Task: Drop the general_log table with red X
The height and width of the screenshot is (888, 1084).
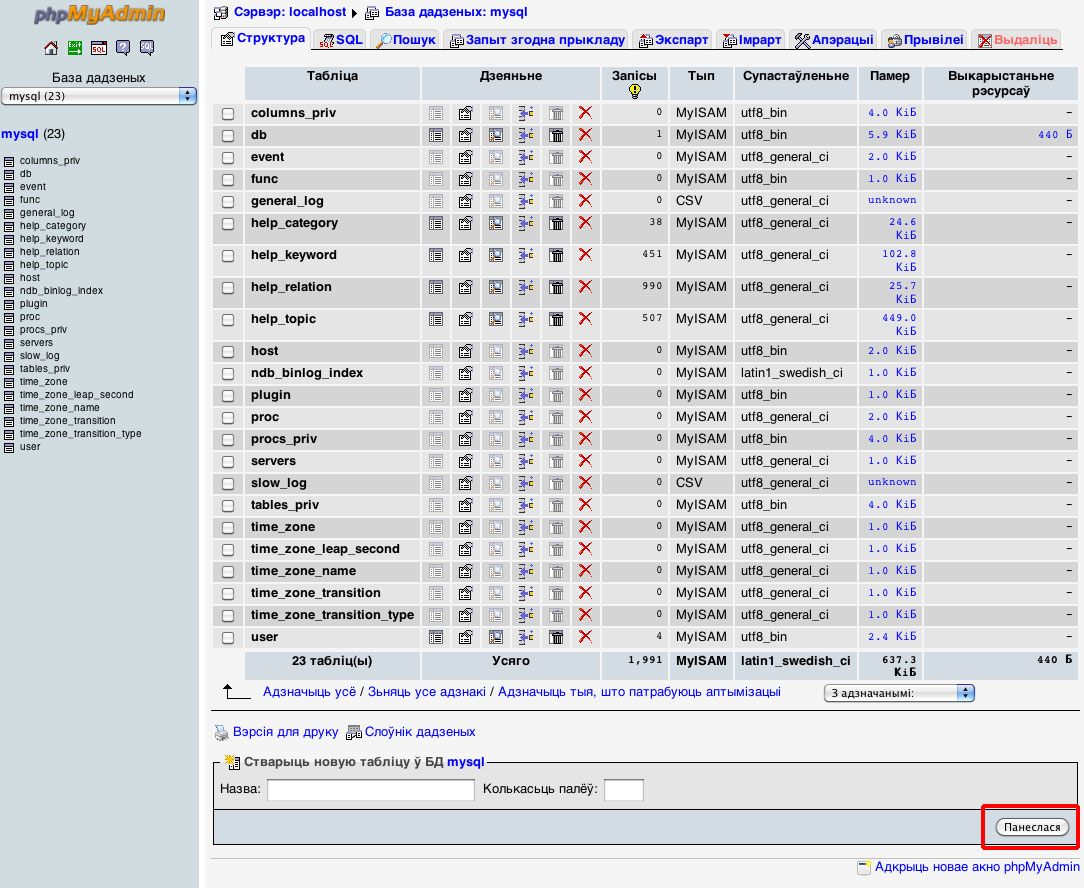Action: tap(585, 201)
